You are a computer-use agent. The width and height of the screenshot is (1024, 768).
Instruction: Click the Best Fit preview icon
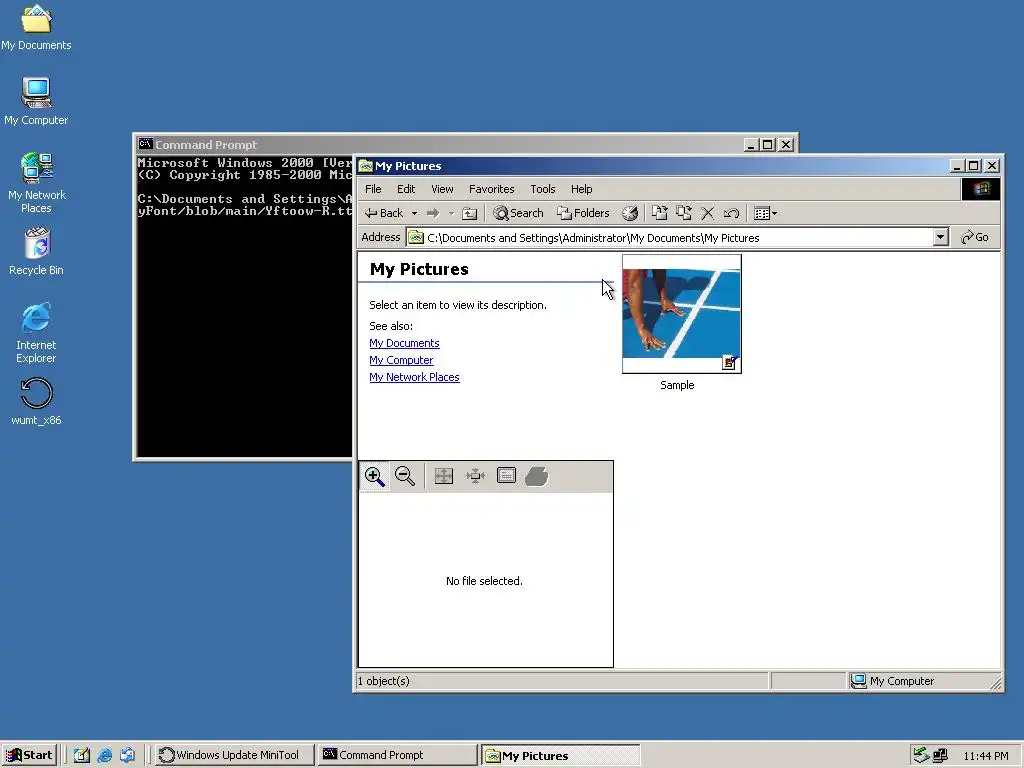tap(475, 476)
